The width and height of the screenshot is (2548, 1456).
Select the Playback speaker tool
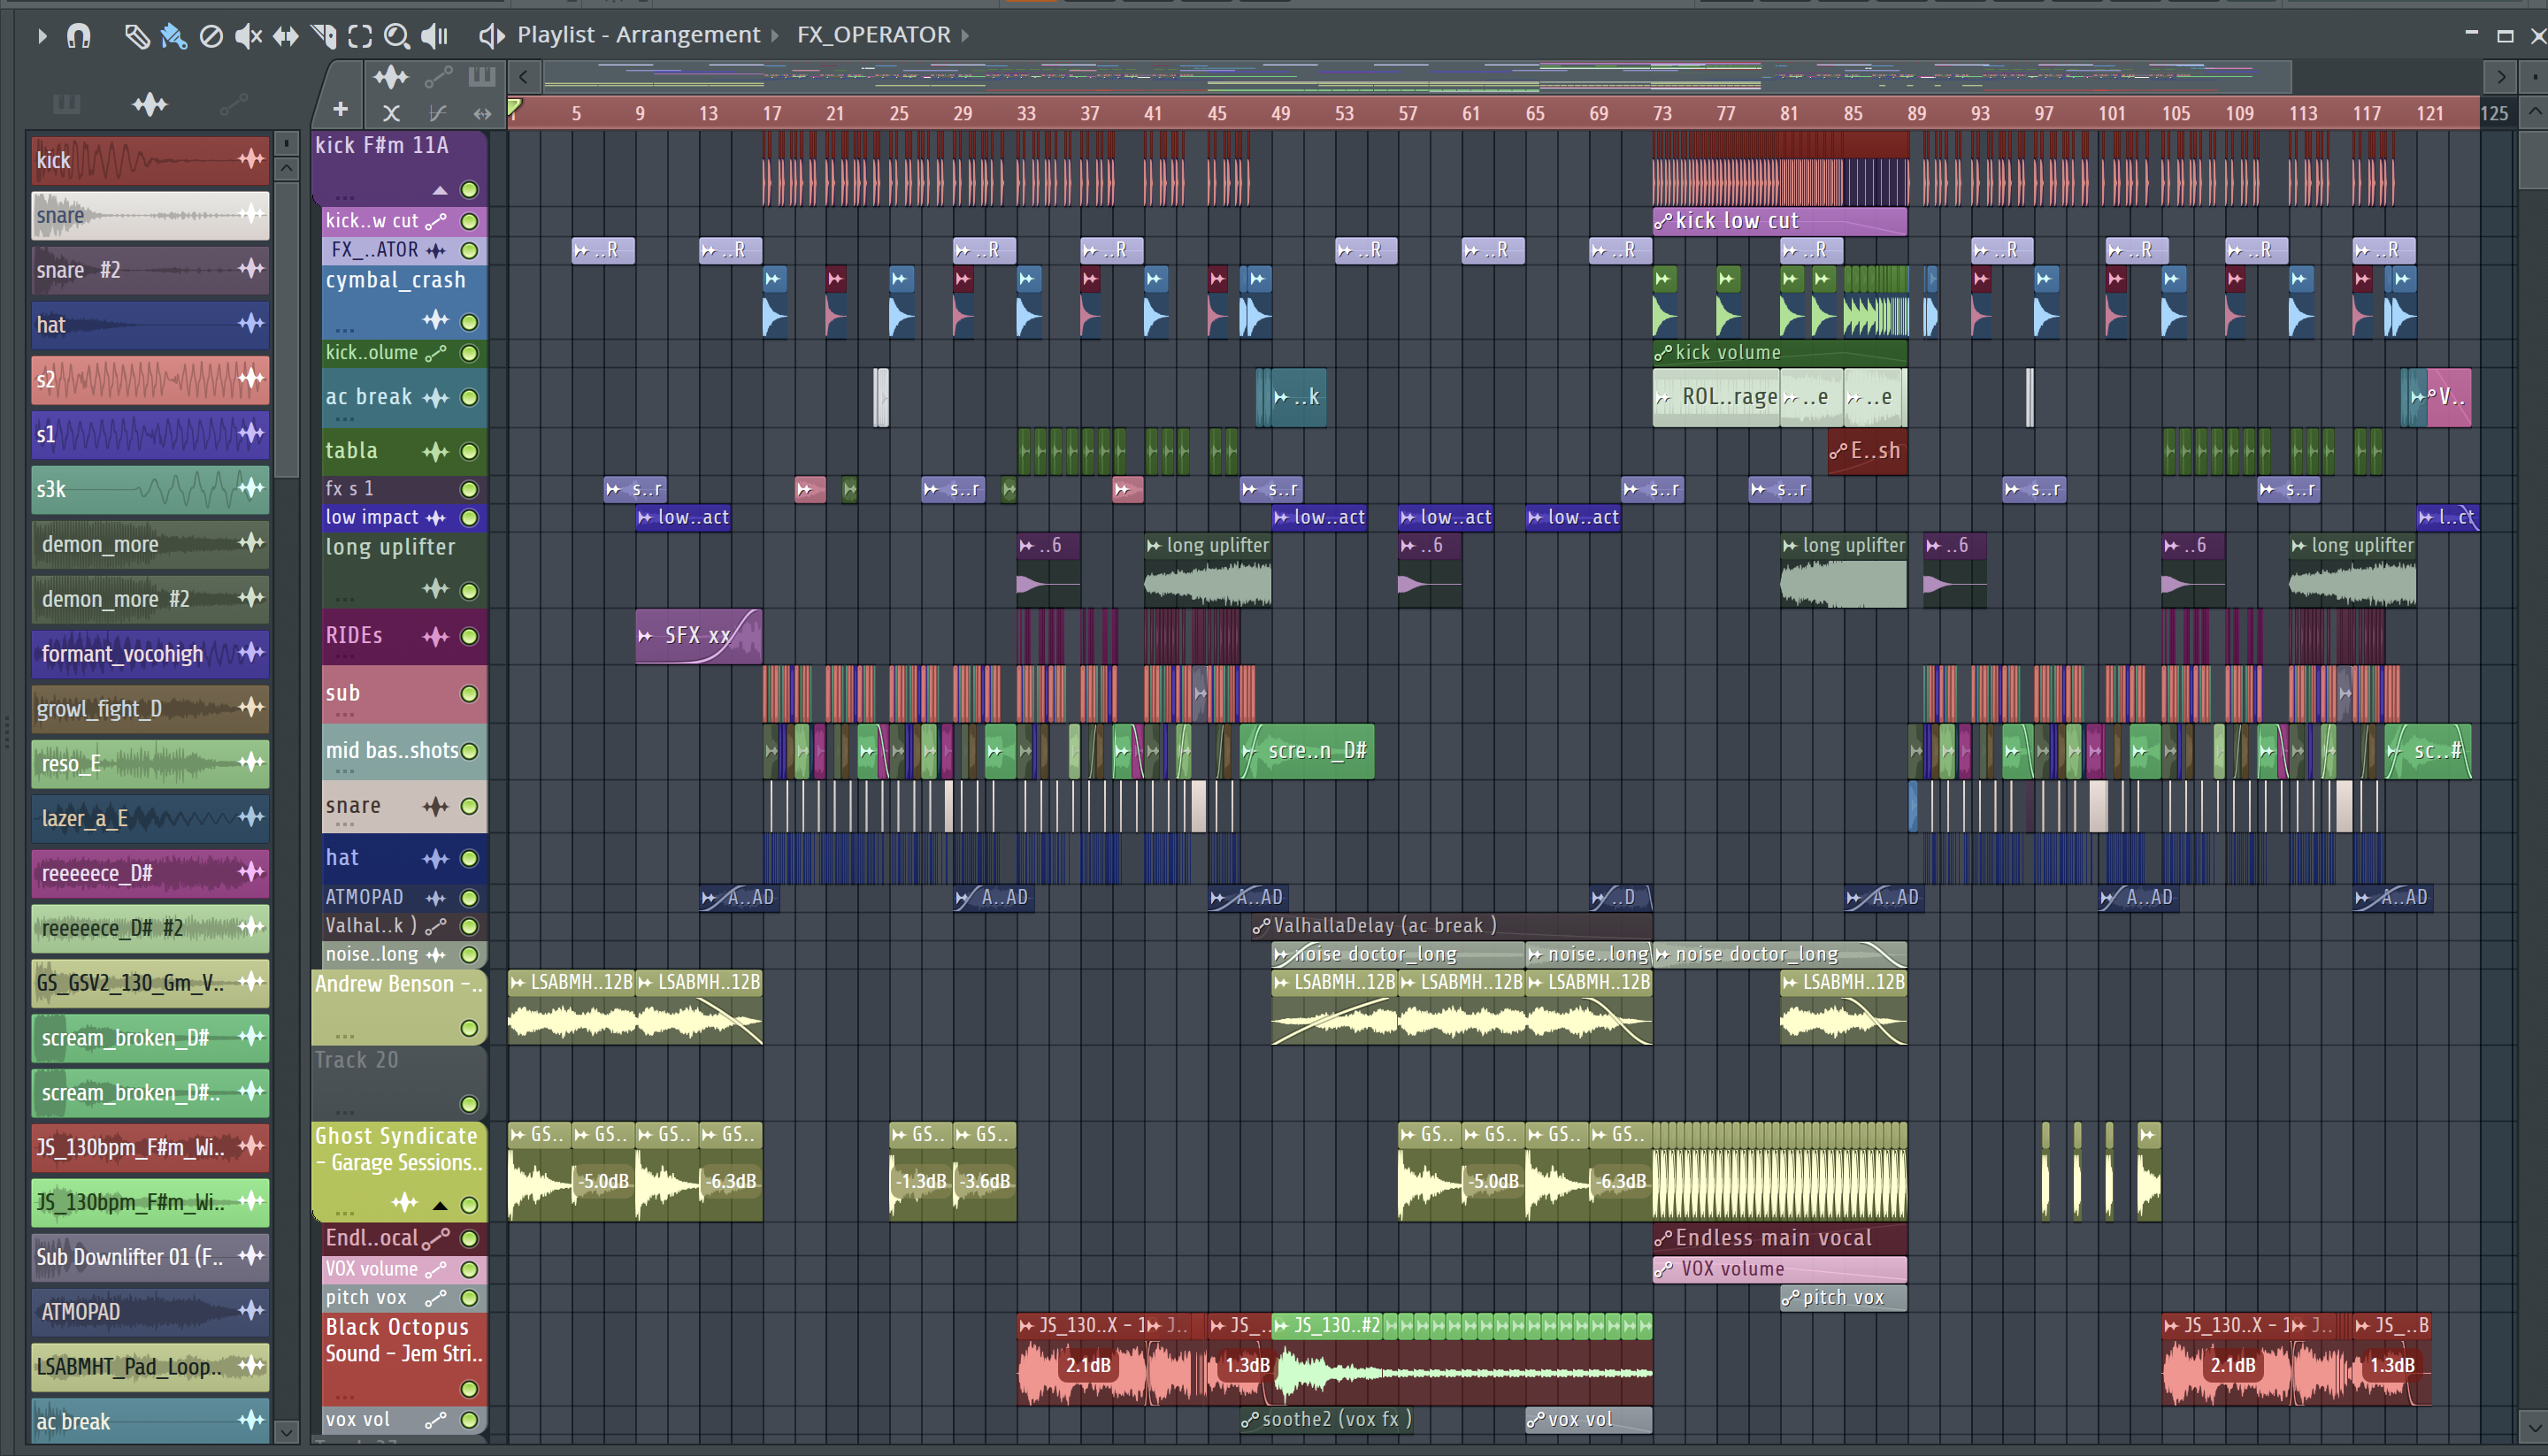click(434, 37)
